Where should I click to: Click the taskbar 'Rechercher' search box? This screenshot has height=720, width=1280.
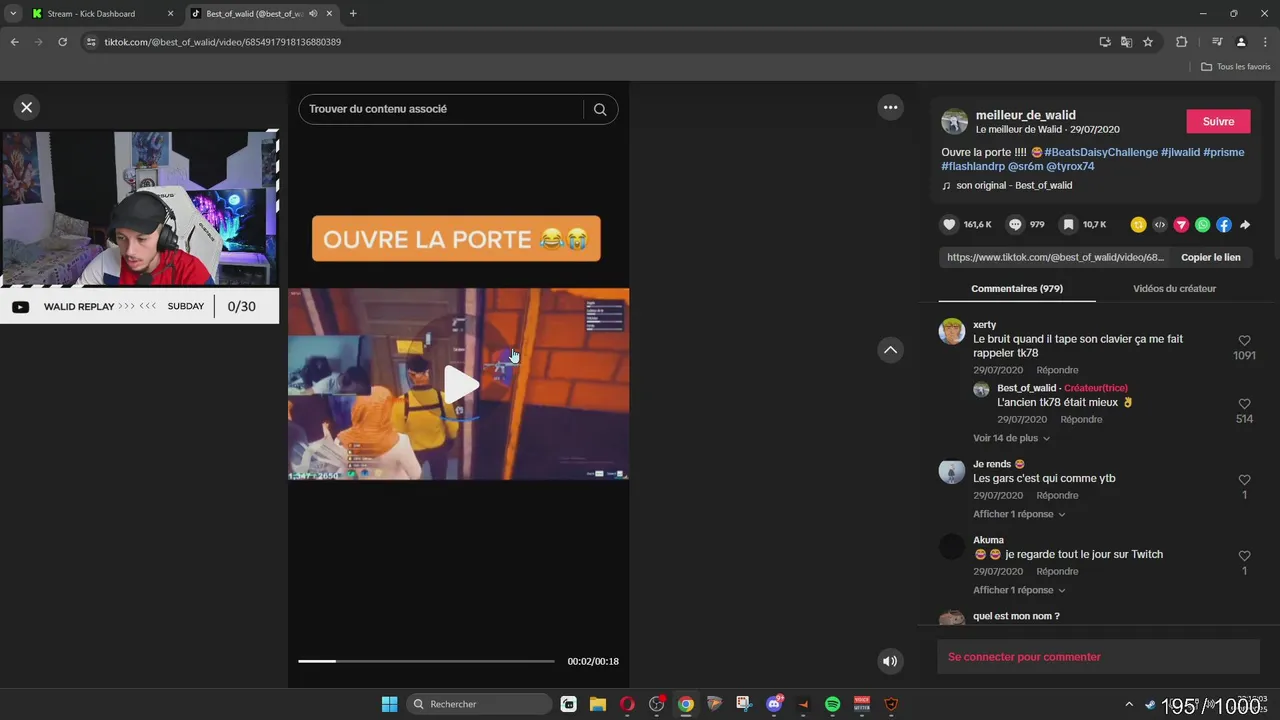pyautogui.click(x=480, y=704)
